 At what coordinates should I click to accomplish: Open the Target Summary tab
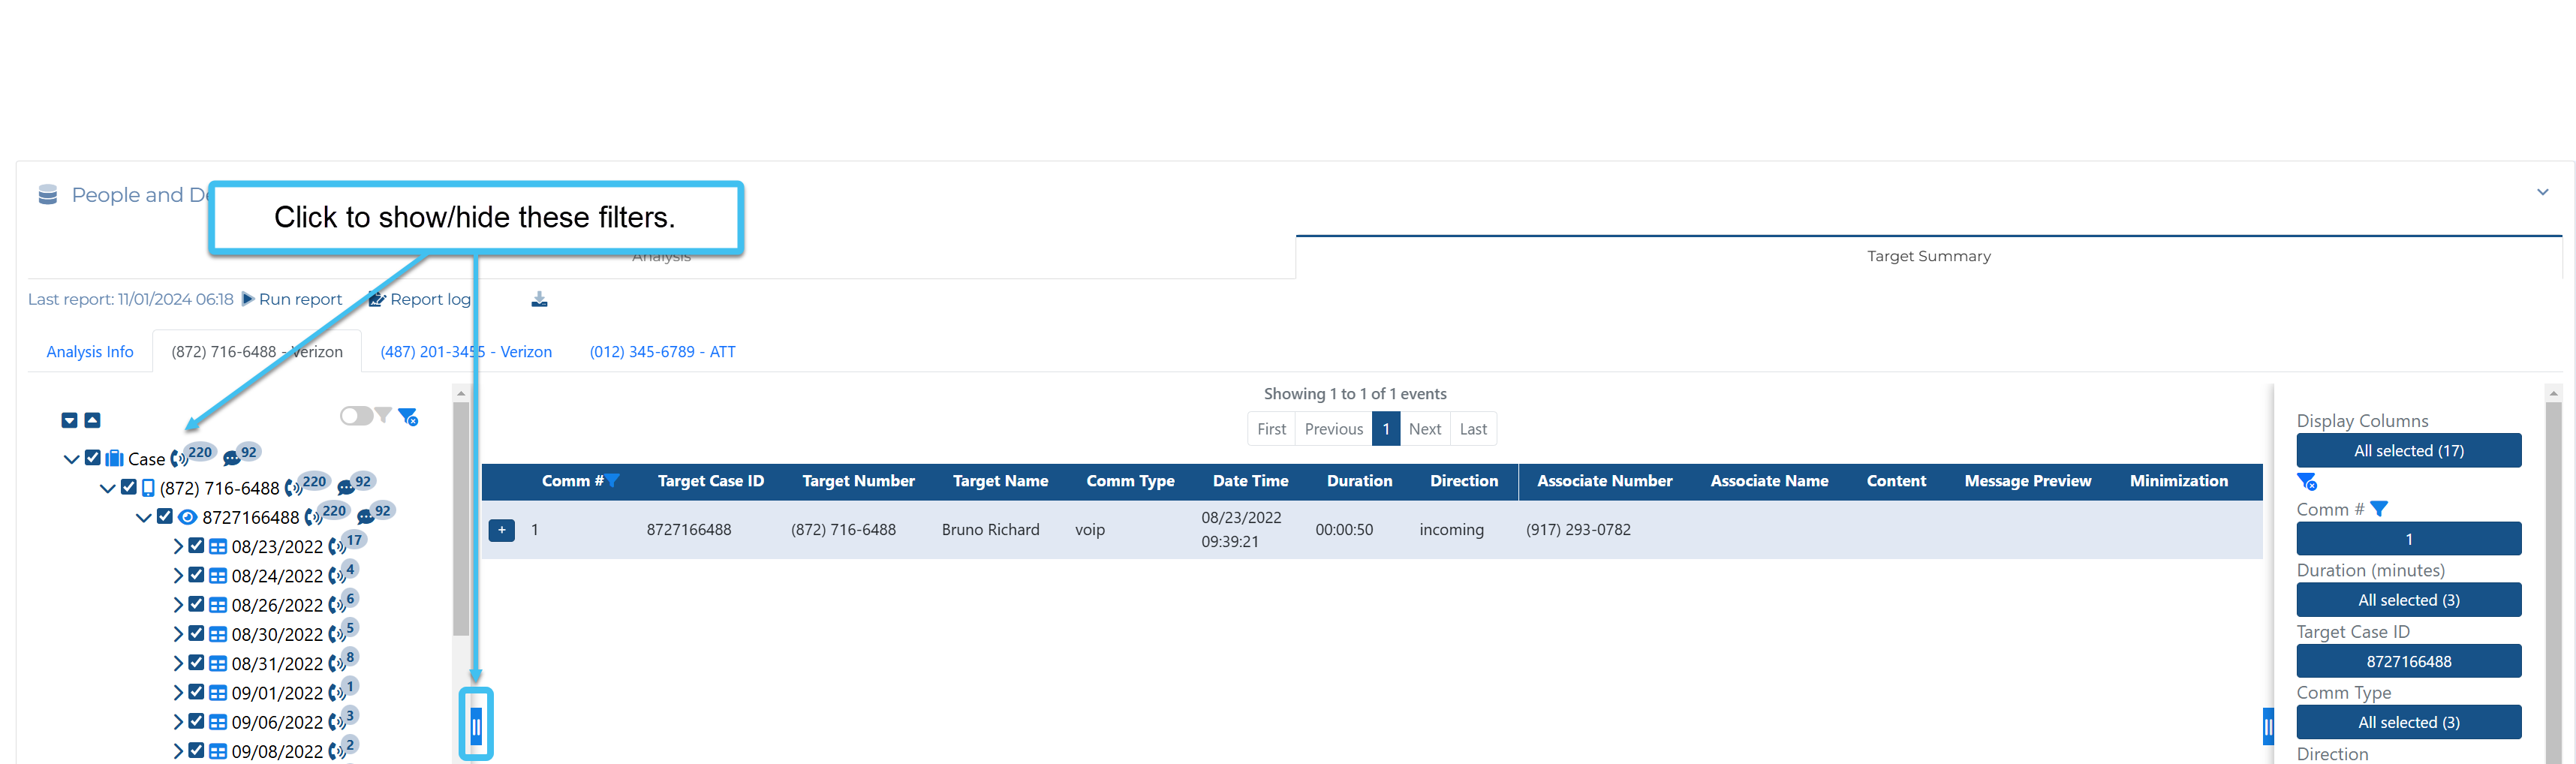click(1928, 256)
